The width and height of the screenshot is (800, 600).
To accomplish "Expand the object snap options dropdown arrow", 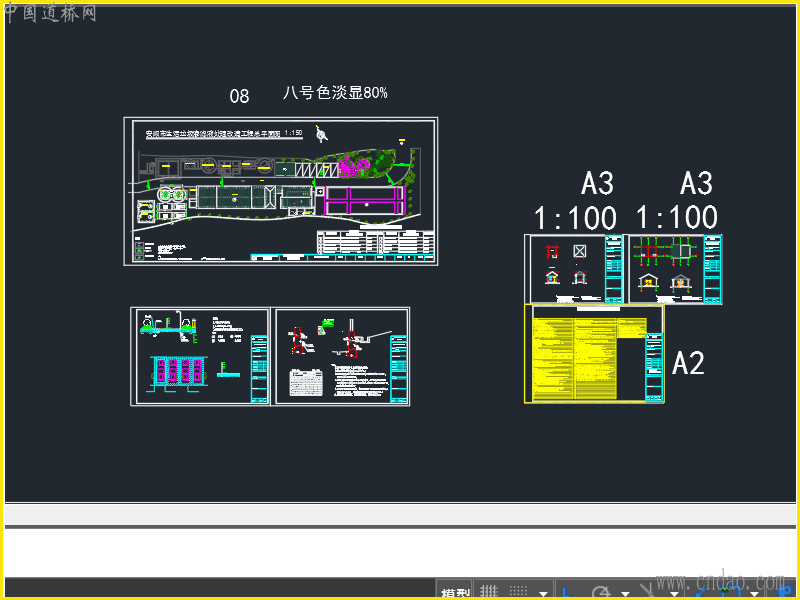I will pyautogui.click(x=754, y=594).
